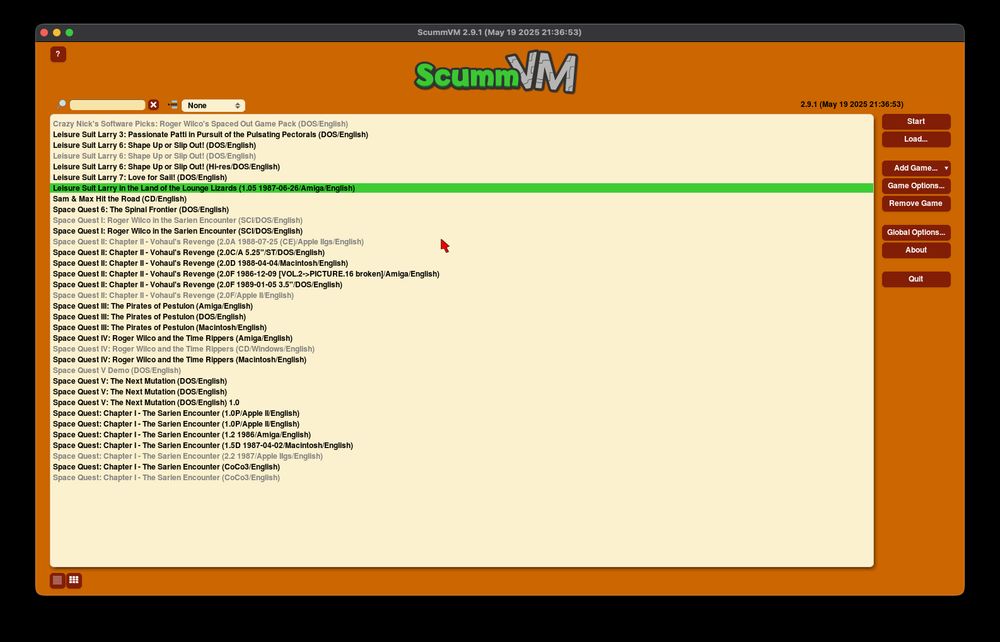Image resolution: width=1000 pixels, height=642 pixels.
Task: Select Space Quest III Macintosh entry
Action: point(462,327)
